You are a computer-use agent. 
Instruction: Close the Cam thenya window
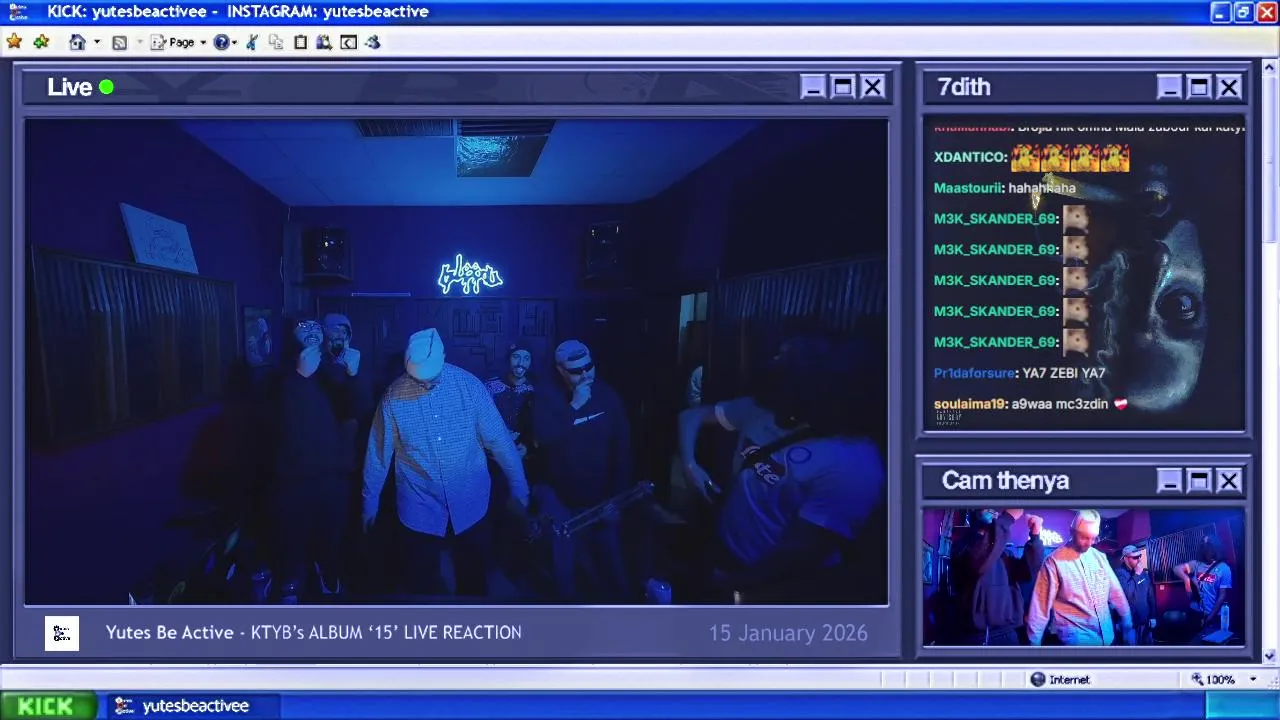[1229, 481]
